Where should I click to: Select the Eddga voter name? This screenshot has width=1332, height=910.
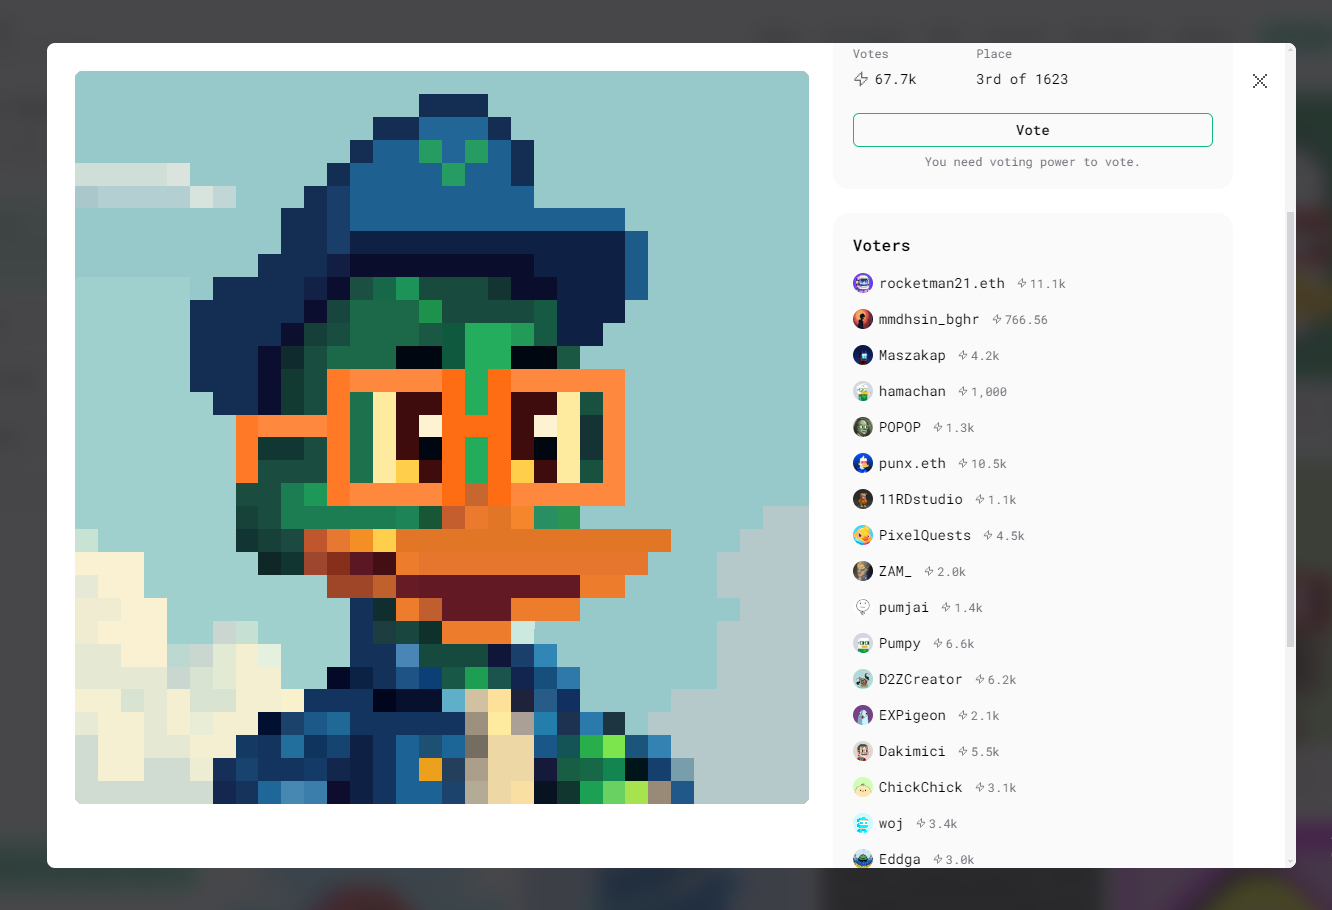click(x=900, y=859)
